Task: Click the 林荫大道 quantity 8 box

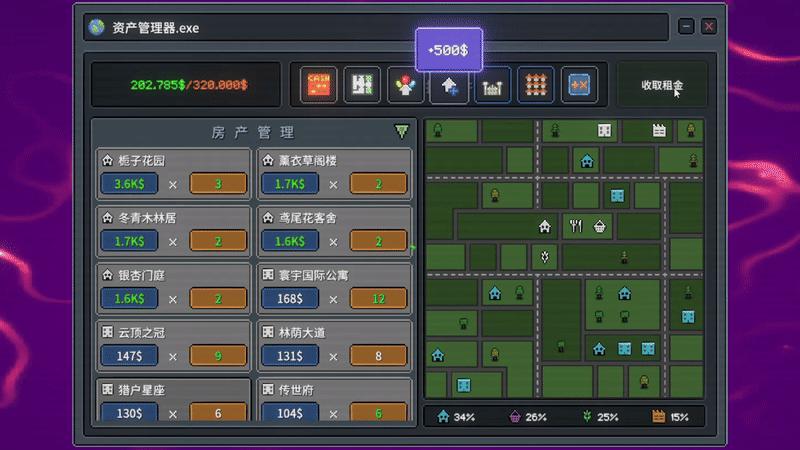Action: pyautogui.click(x=378, y=356)
